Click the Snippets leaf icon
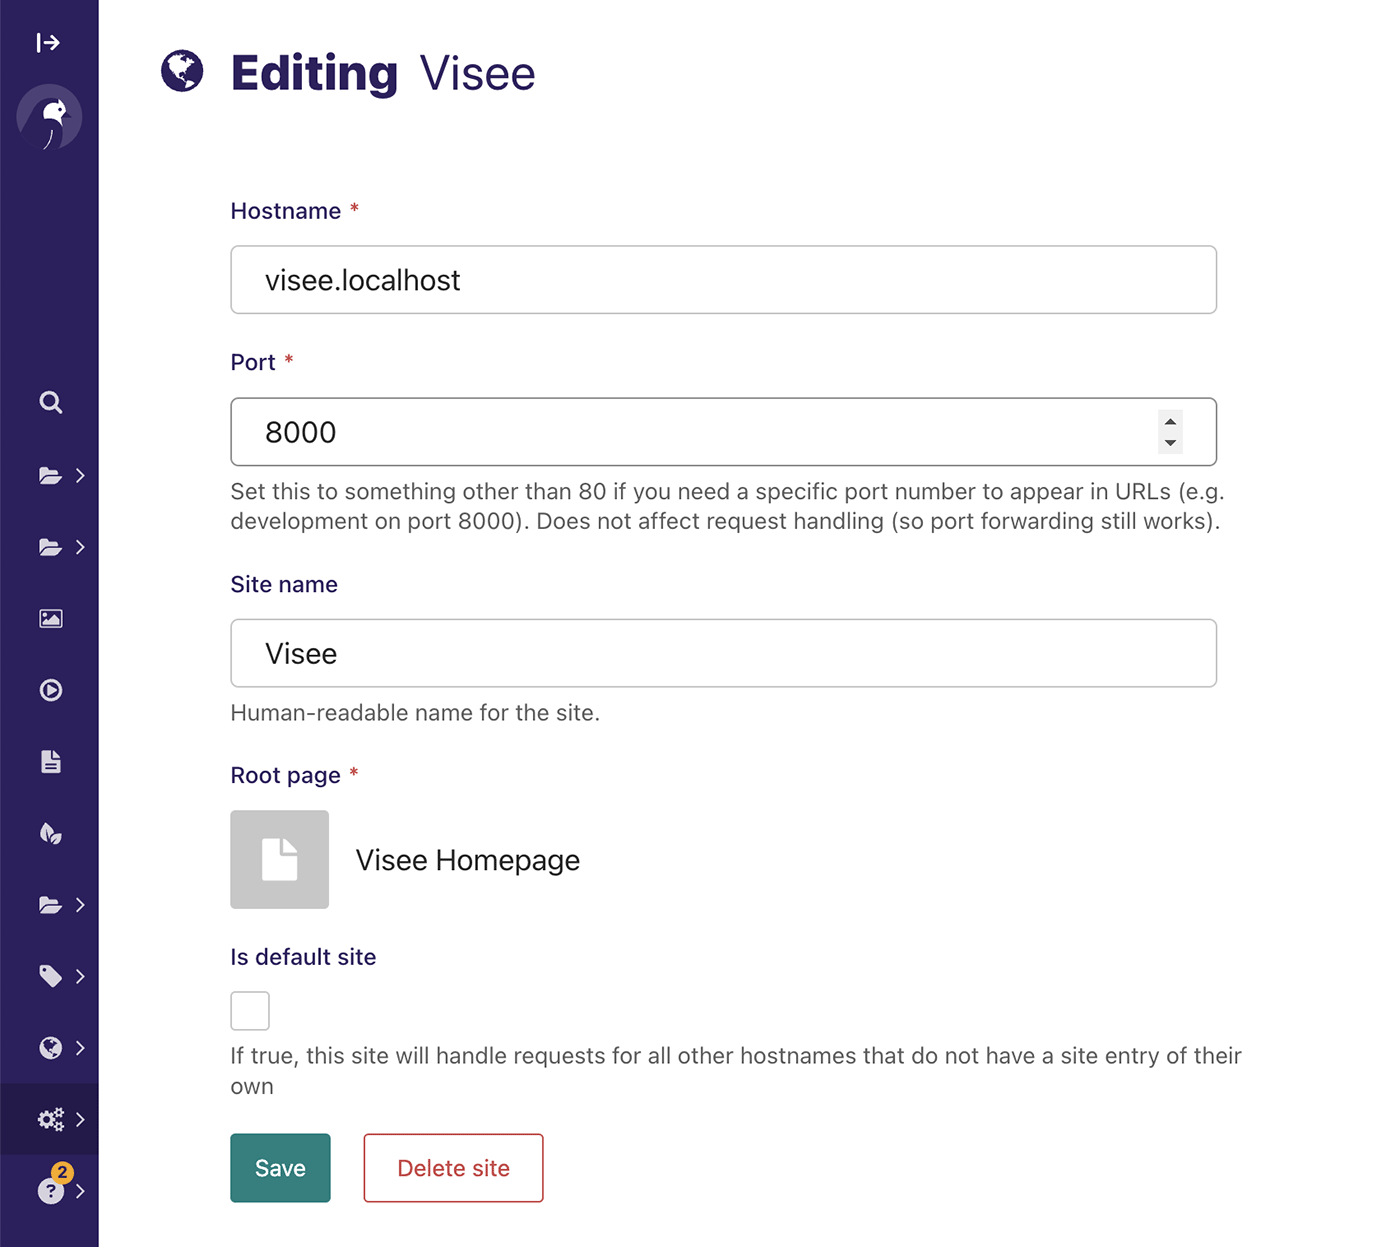 point(49,833)
